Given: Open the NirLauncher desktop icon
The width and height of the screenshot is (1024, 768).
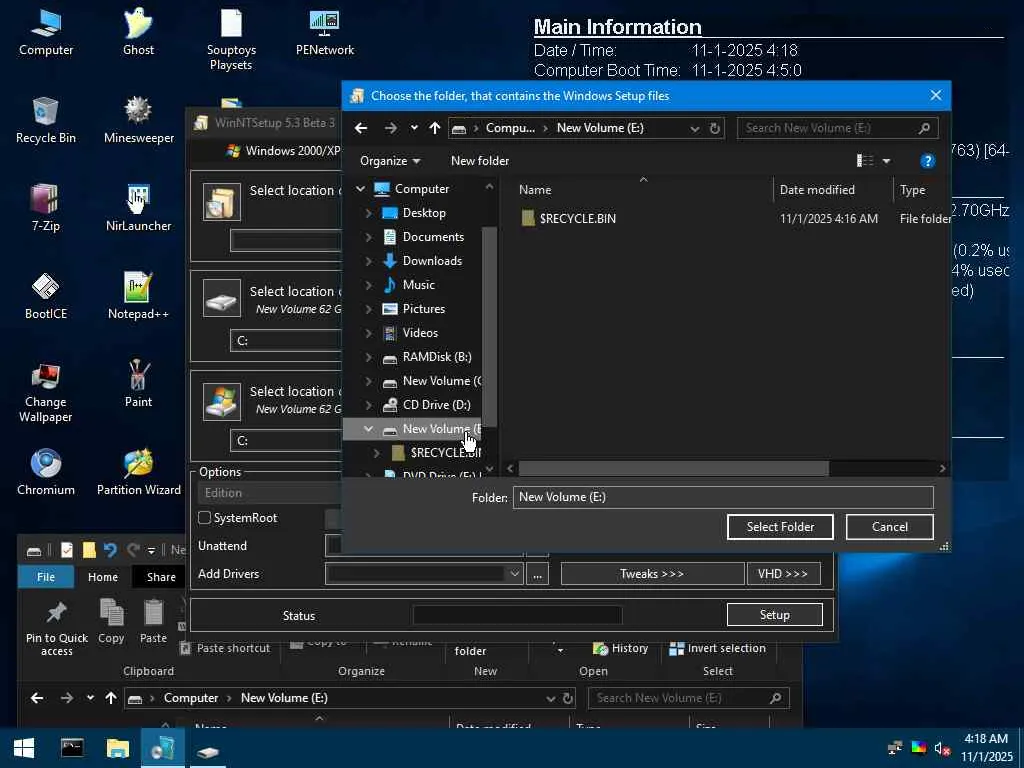Looking at the screenshot, I should (x=138, y=207).
